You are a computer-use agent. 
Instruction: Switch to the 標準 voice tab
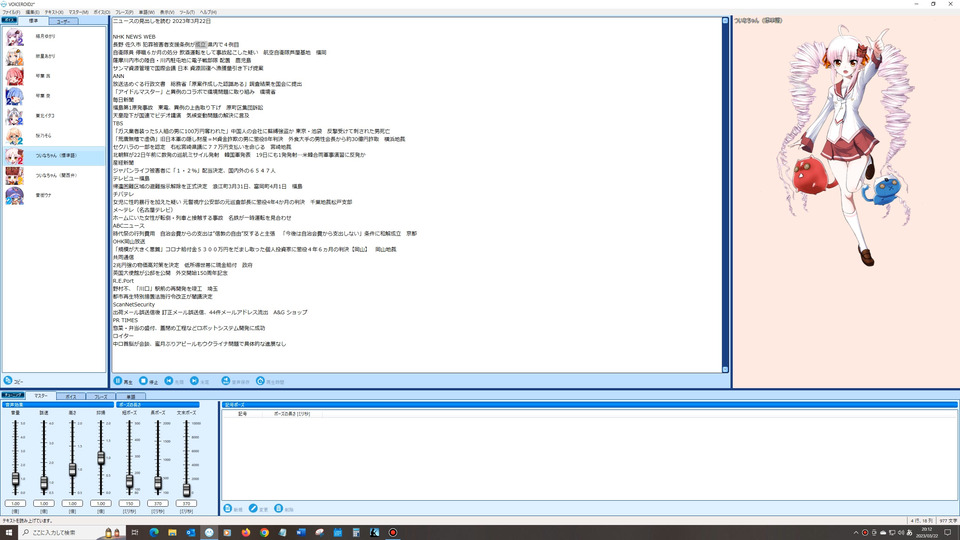click(x=33, y=21)
